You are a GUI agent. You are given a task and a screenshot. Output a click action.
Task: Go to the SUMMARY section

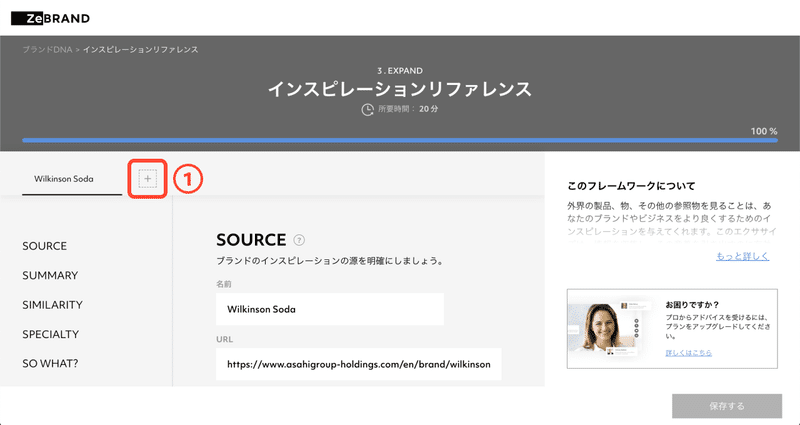tap(50, 276)
